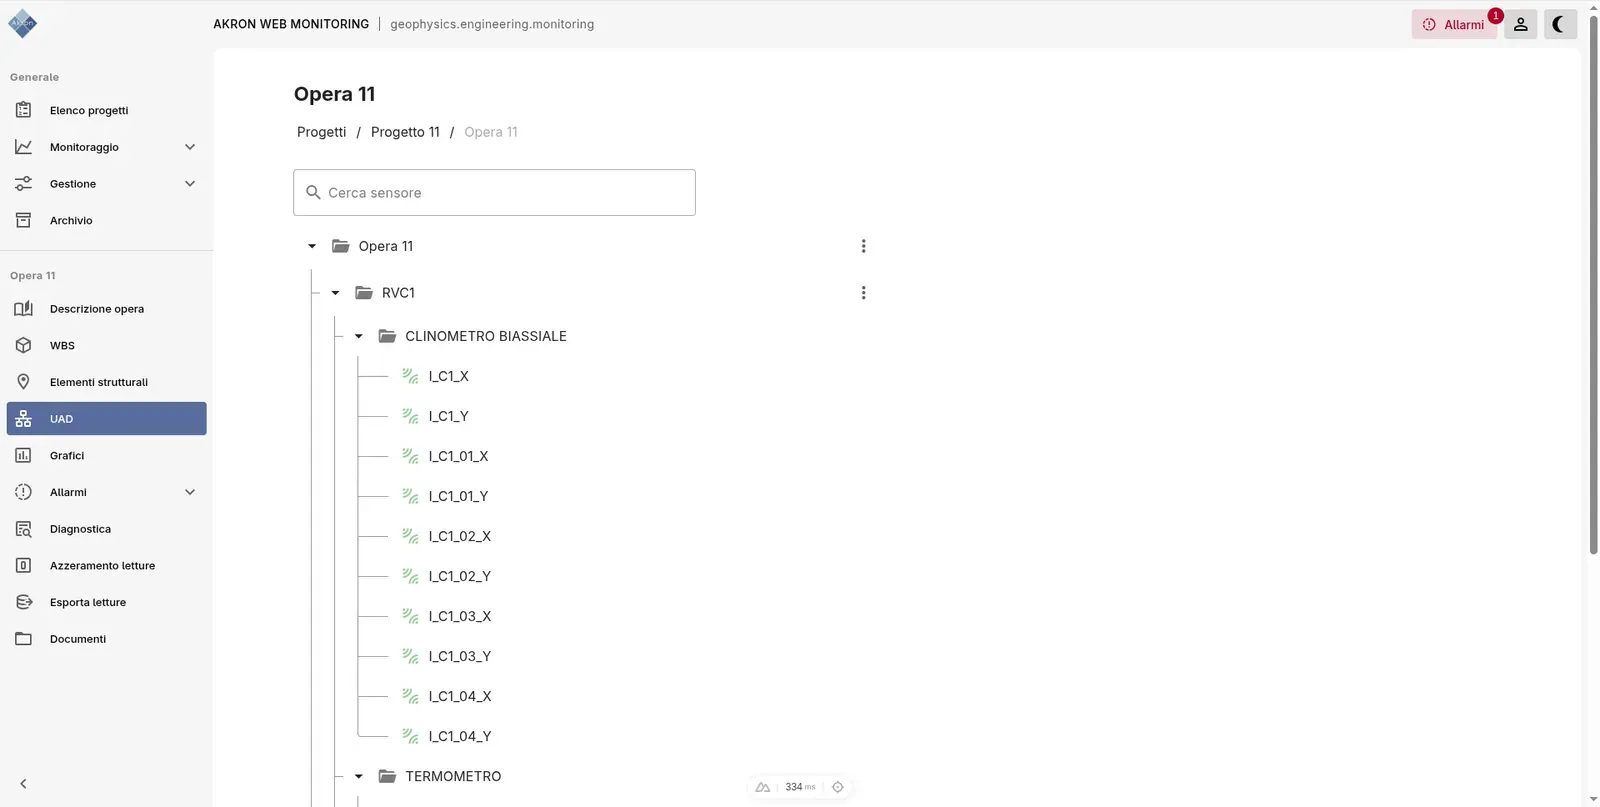
Task: Click the Akron logo icon
Action: pos(22,23)
